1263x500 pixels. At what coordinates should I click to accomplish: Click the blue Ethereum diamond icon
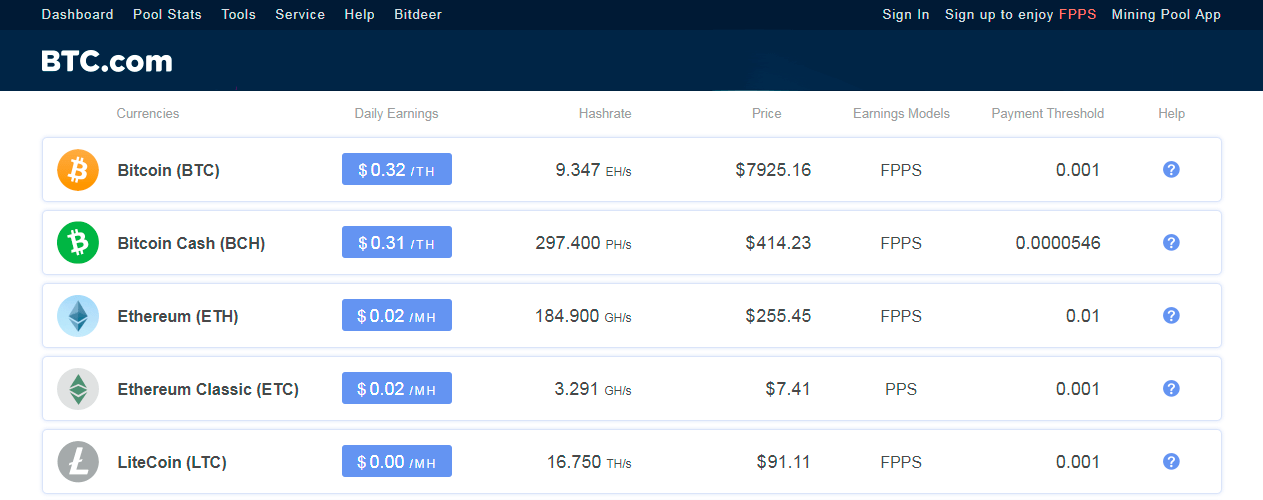click(78, 316)
